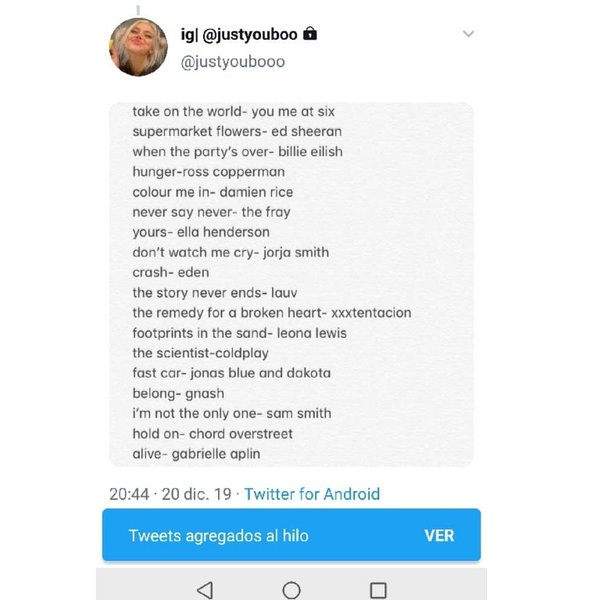Tap the Android back navigation icon
Screen dimensions: 600x600
[205, 590]
